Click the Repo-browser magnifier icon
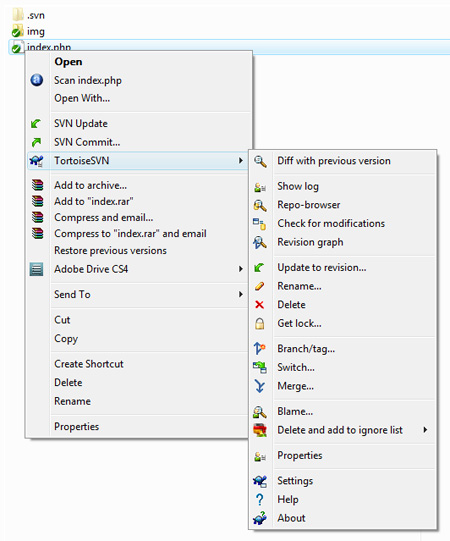 pos(260,205)
